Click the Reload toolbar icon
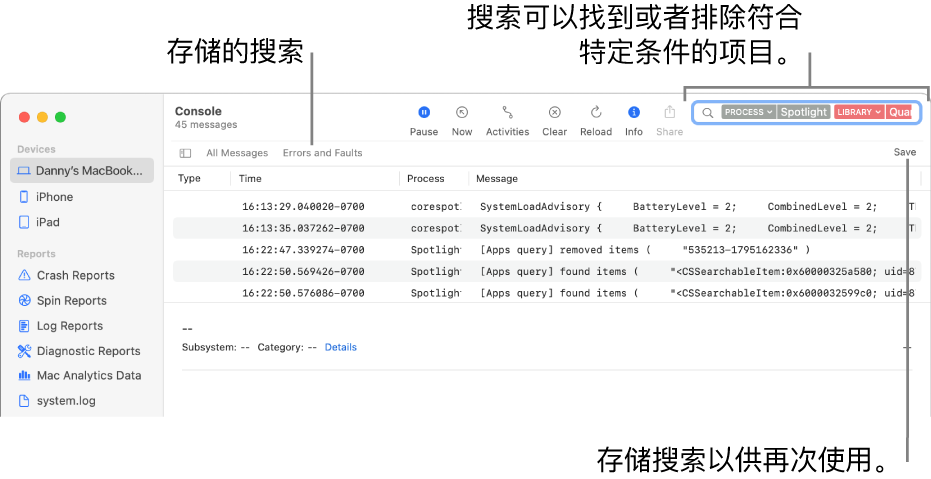Image resolution: width=931 pixels, height=479 pixels. [596, 112]
